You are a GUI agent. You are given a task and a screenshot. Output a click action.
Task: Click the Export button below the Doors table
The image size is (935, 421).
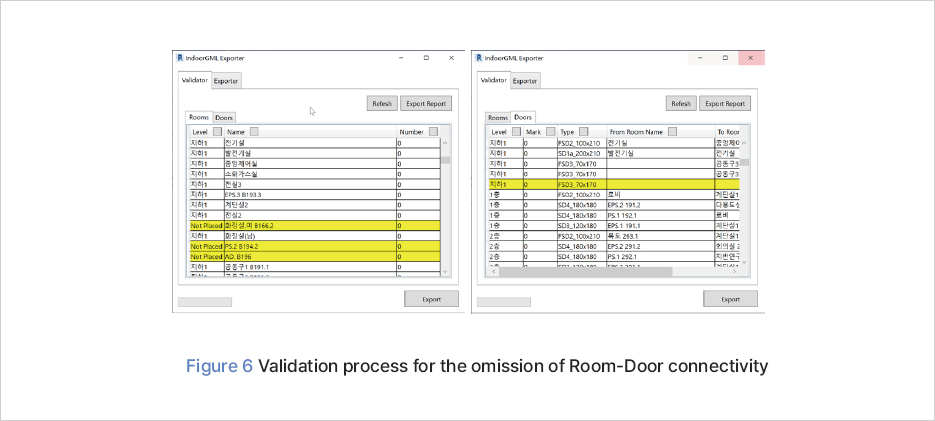(x=730, y=299)
